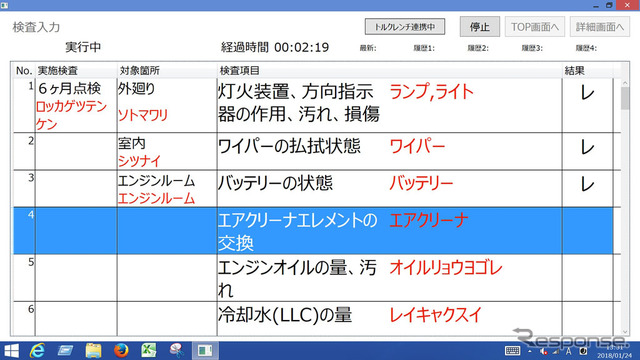640x360 pixels.
Task: Click the 停止 button
Action: (480, 27)
